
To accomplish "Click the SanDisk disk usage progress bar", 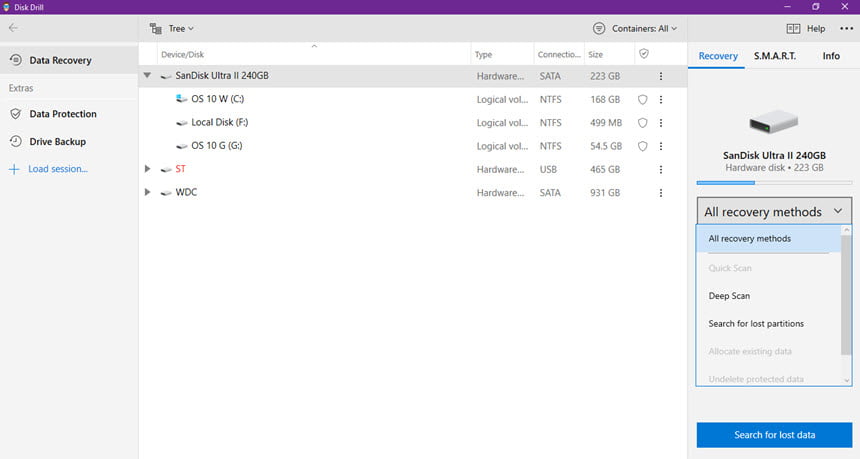I will coord(774,183).
